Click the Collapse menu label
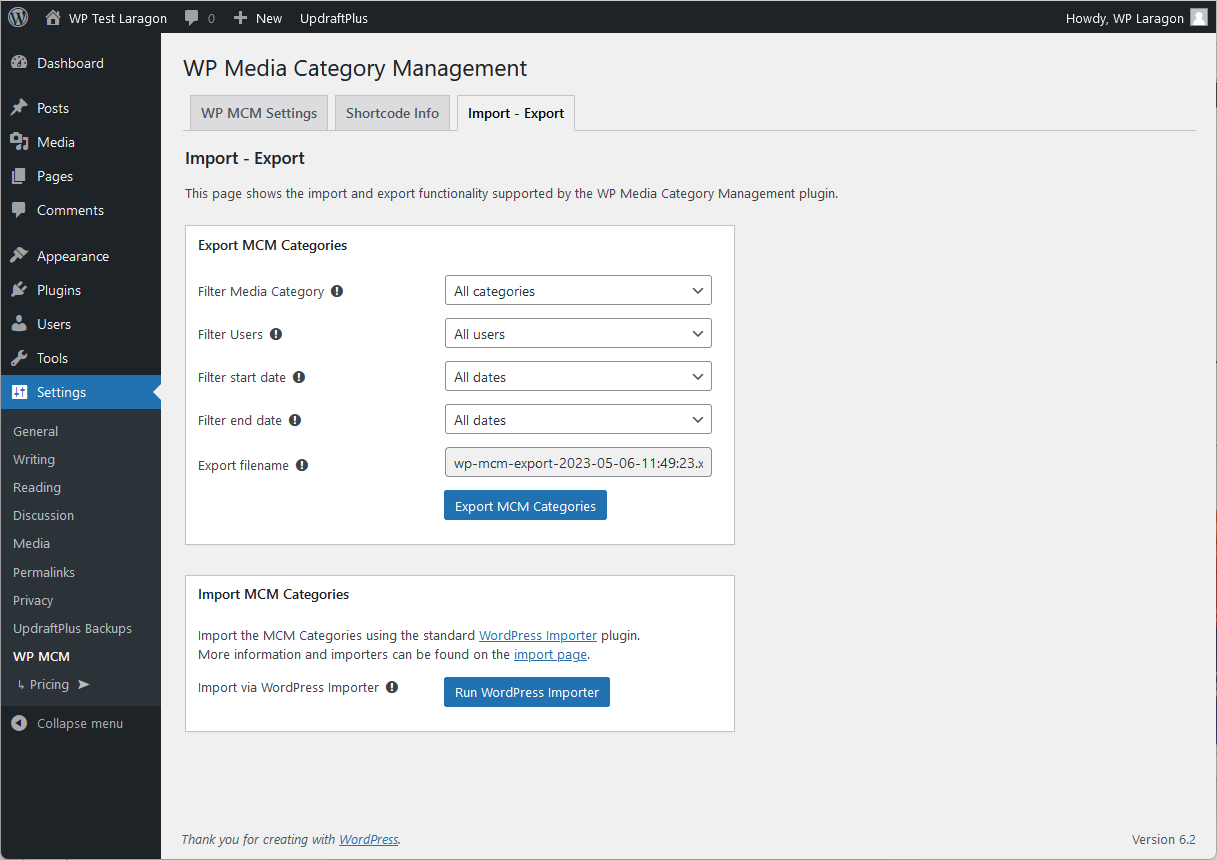Viewport: 1217px width, 860px height. point(80,723)
